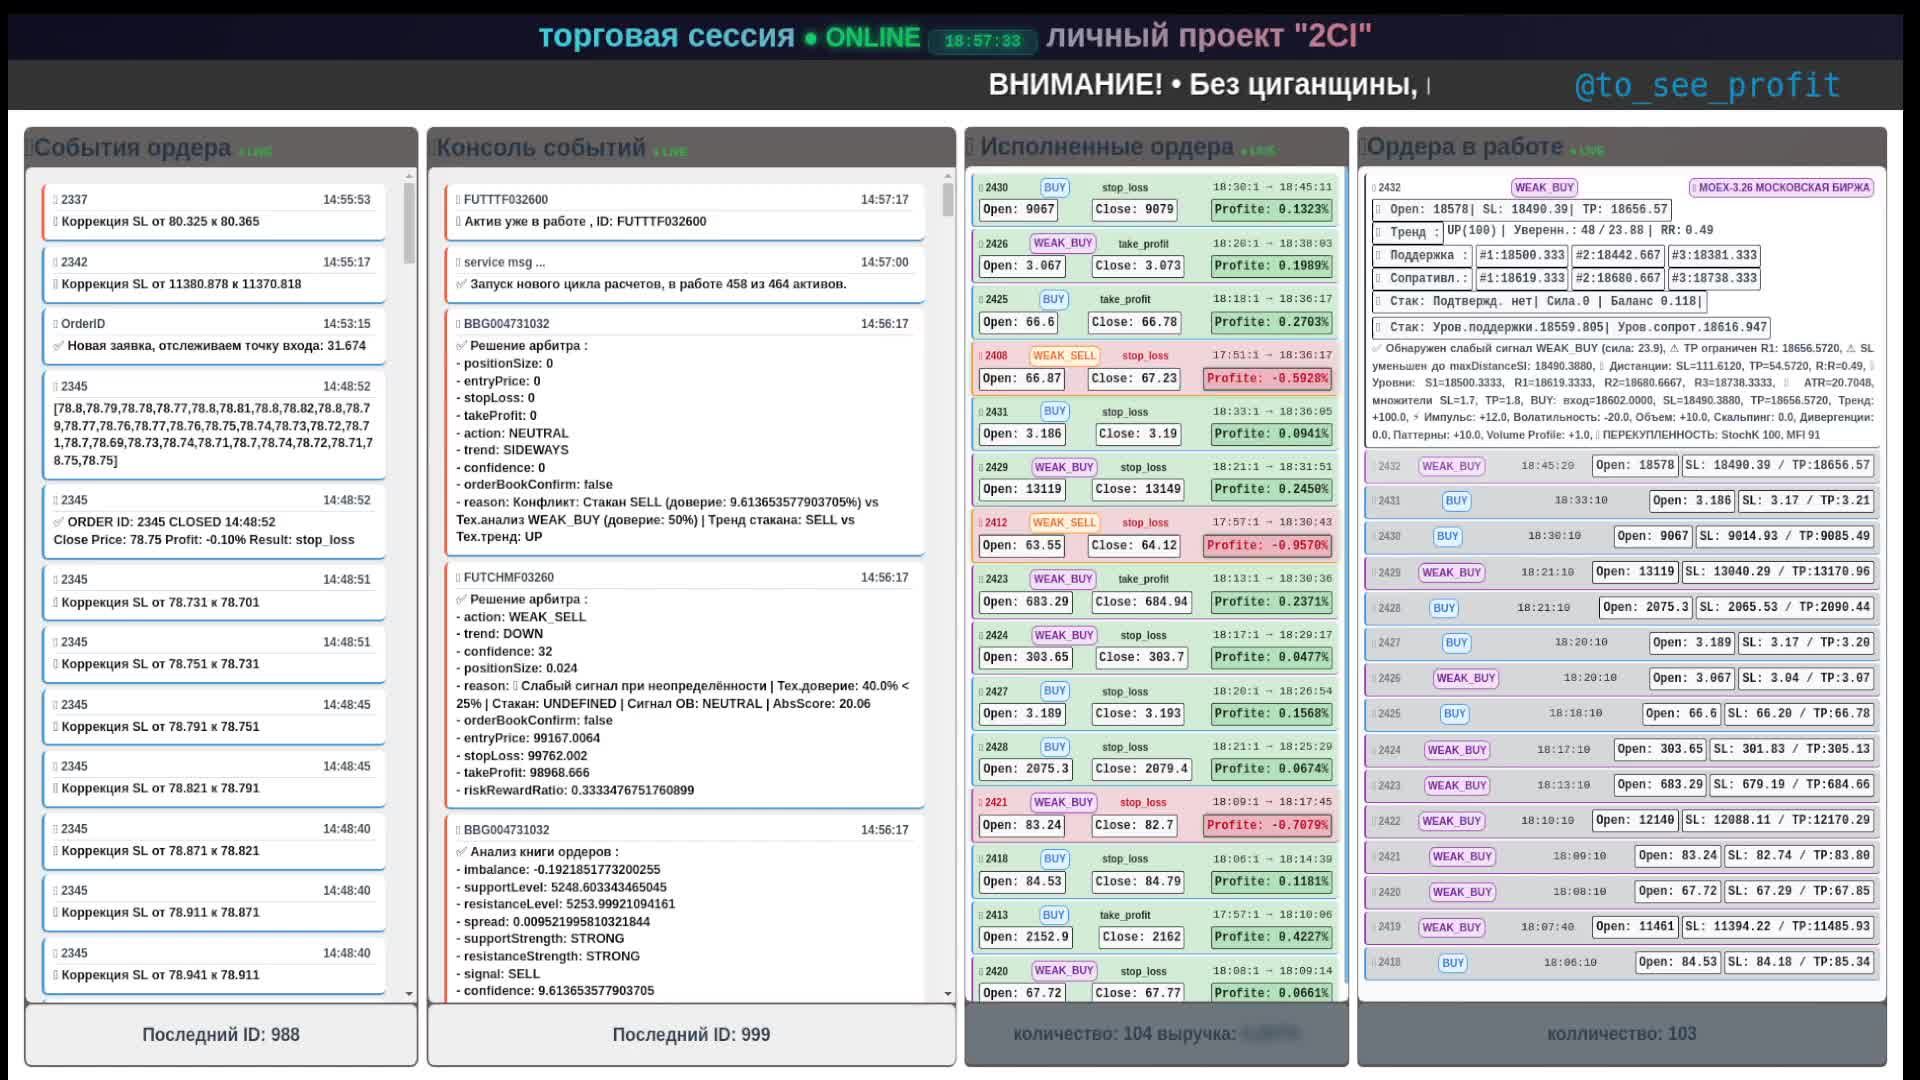
Task: Click the 18:57:33 session clock badge
Action: coord(982,41)
